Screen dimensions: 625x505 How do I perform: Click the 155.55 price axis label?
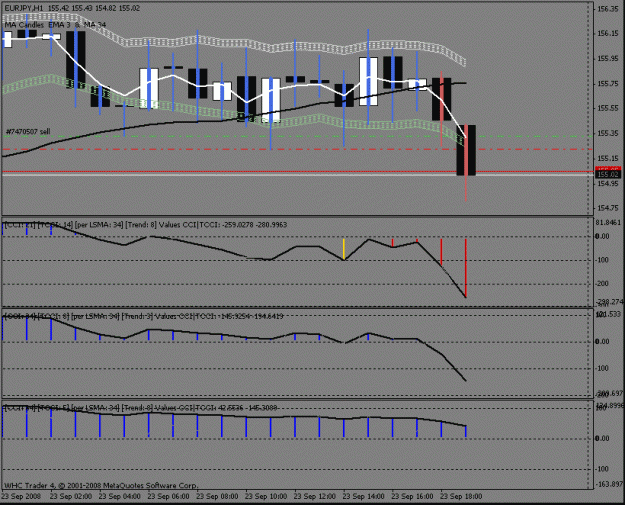(x=607, y=108)
